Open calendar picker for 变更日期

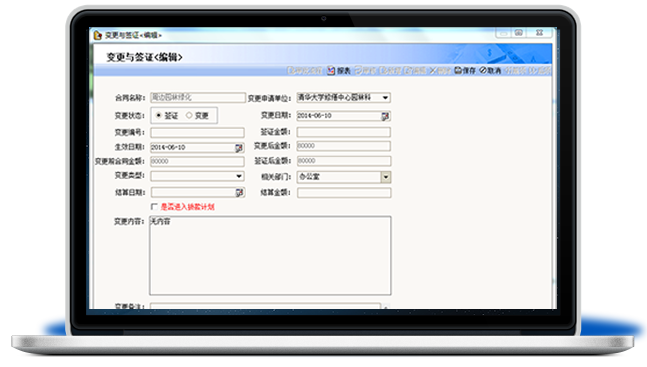385,116
